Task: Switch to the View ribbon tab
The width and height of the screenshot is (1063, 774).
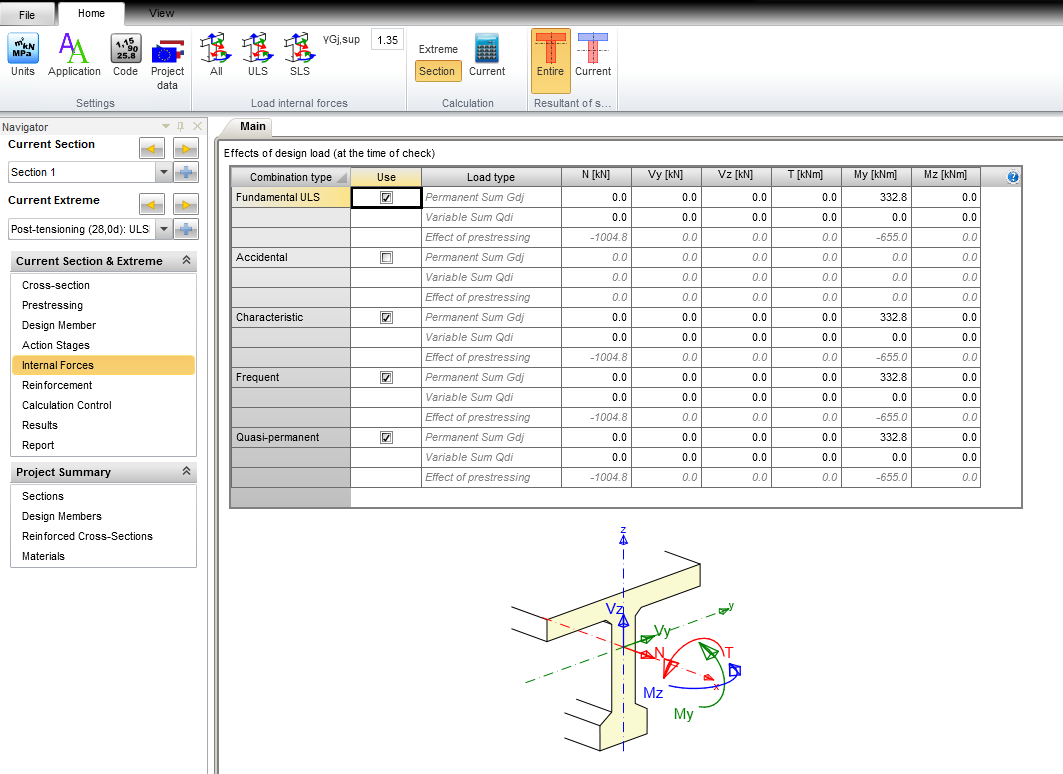Action: point(161,13)
